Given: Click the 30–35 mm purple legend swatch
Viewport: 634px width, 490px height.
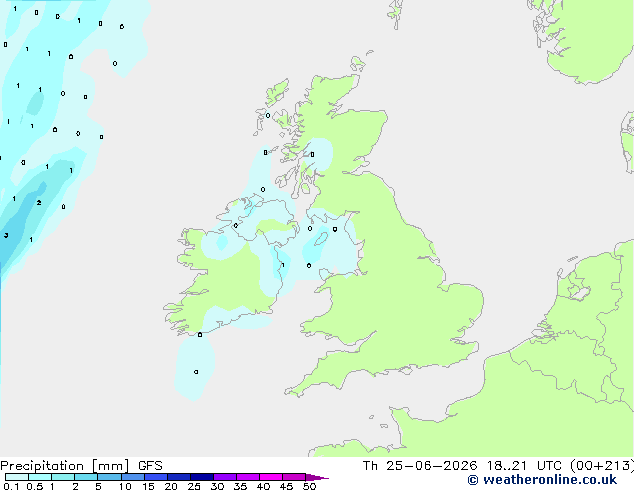Looking at the screenshot, I should coord(225,477).
